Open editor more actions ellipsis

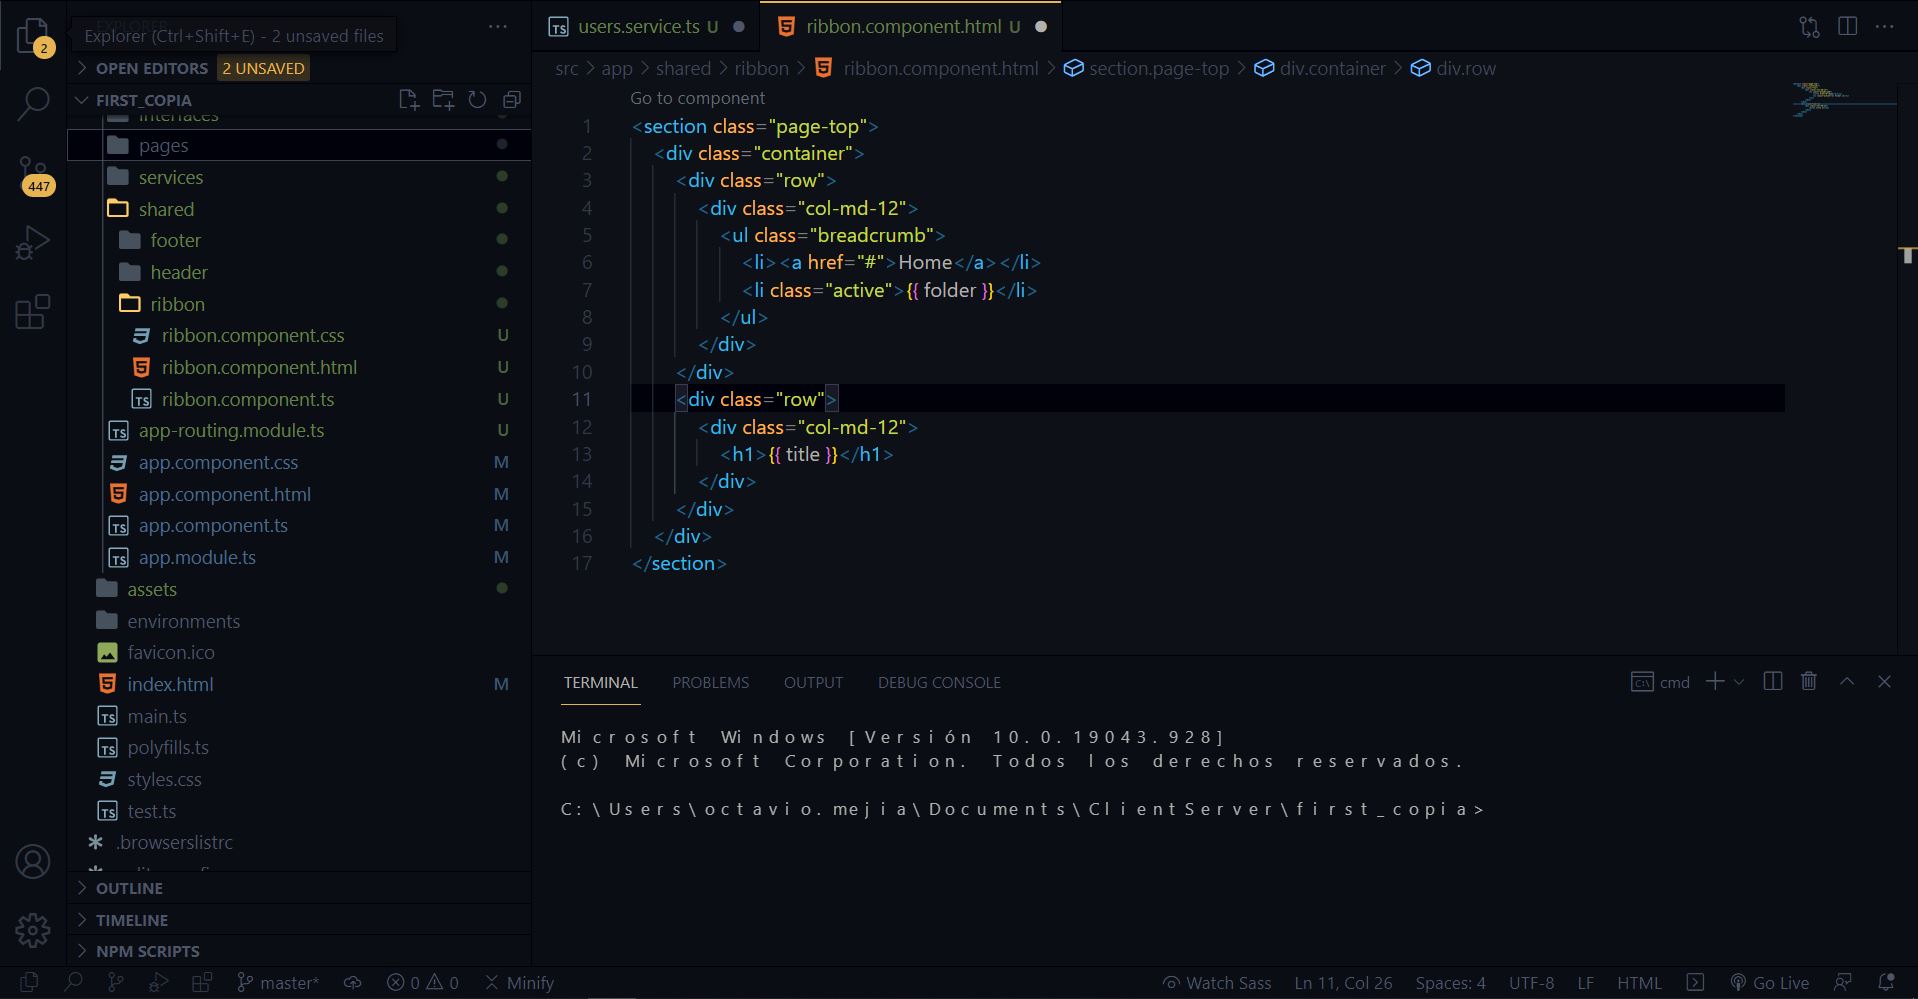point(1885,27)
